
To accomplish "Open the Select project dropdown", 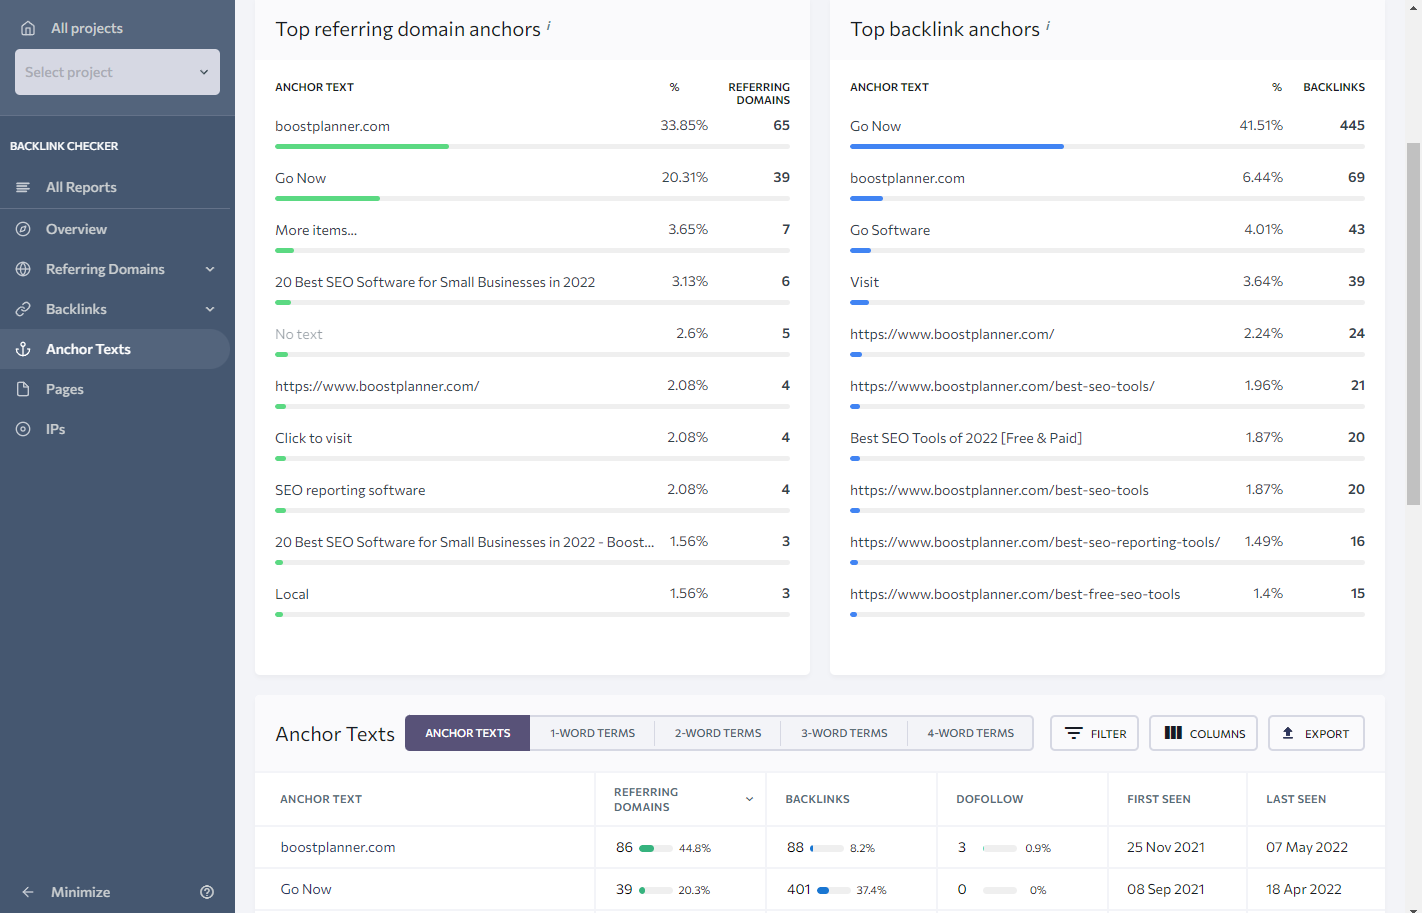I will coord(117,72).
